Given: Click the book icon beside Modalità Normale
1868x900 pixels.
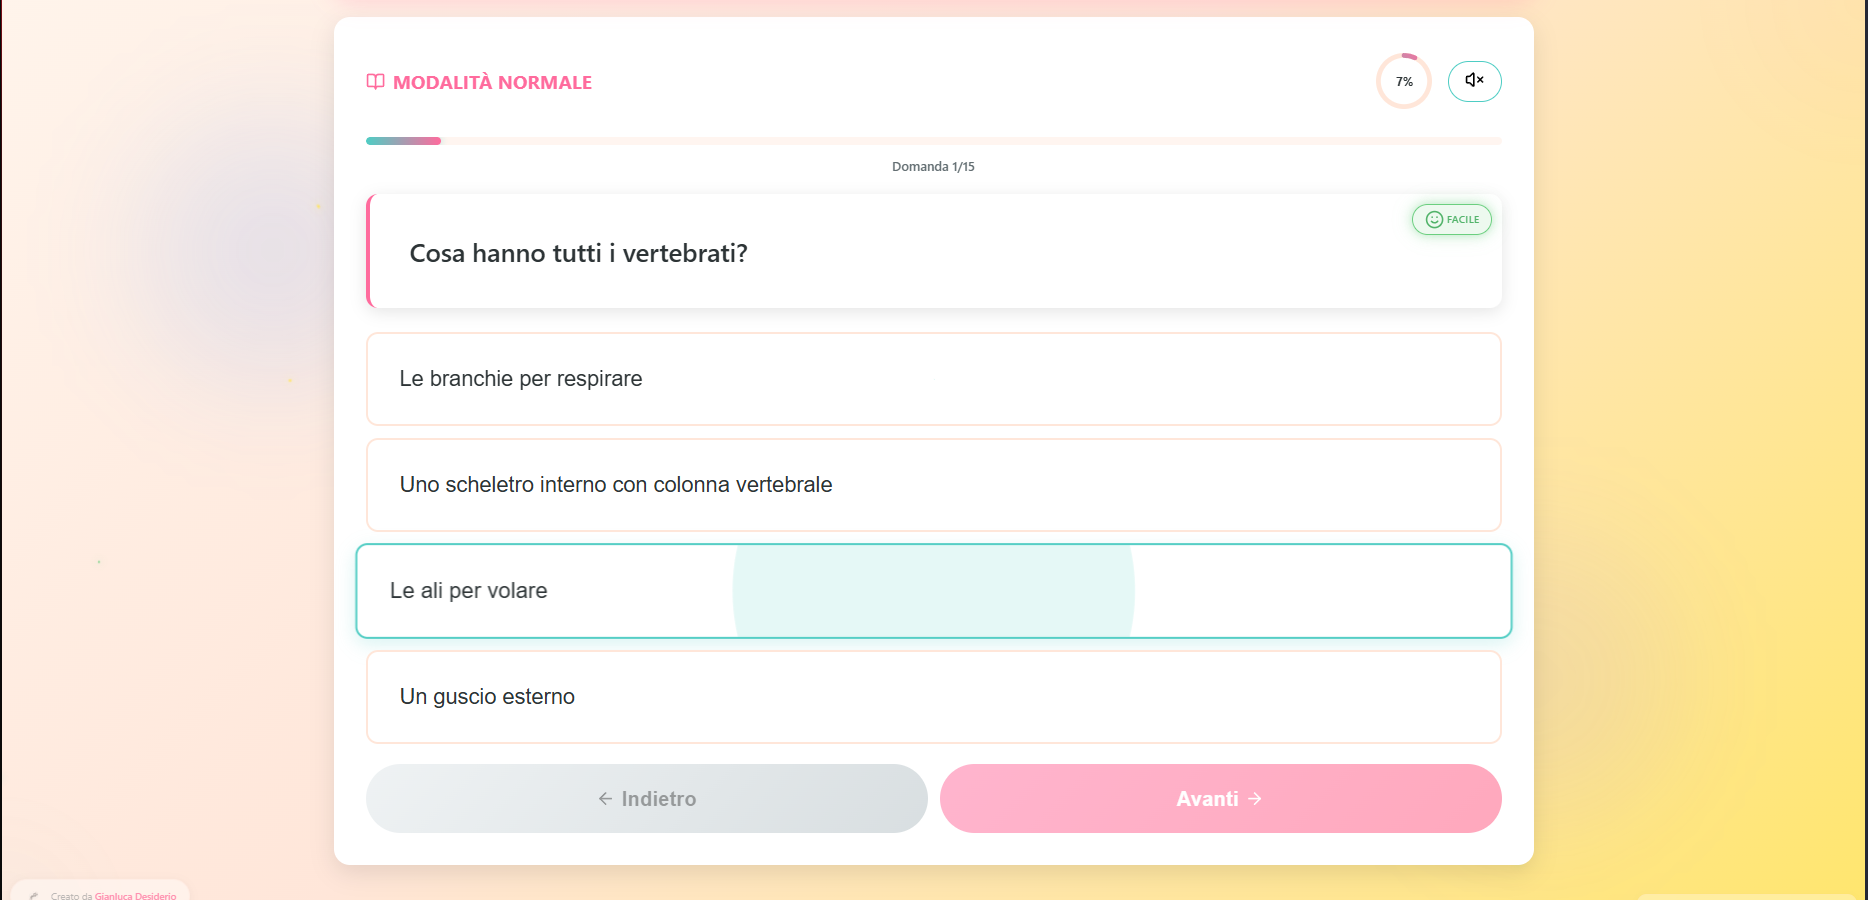Looking at the screenshot, I should 375,82.
